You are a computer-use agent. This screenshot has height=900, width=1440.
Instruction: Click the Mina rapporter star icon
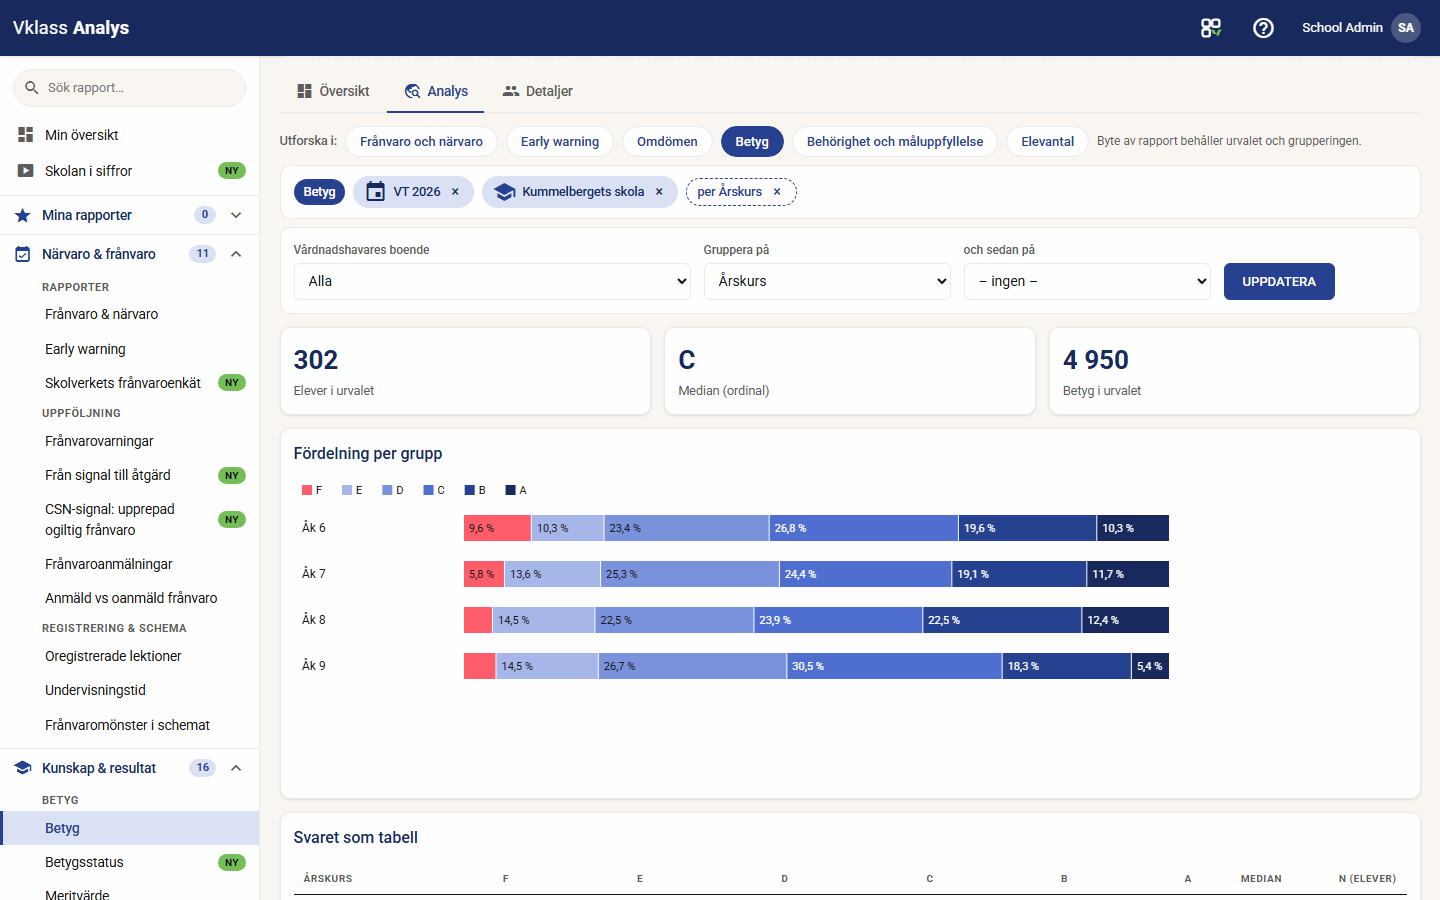(23, 215)
